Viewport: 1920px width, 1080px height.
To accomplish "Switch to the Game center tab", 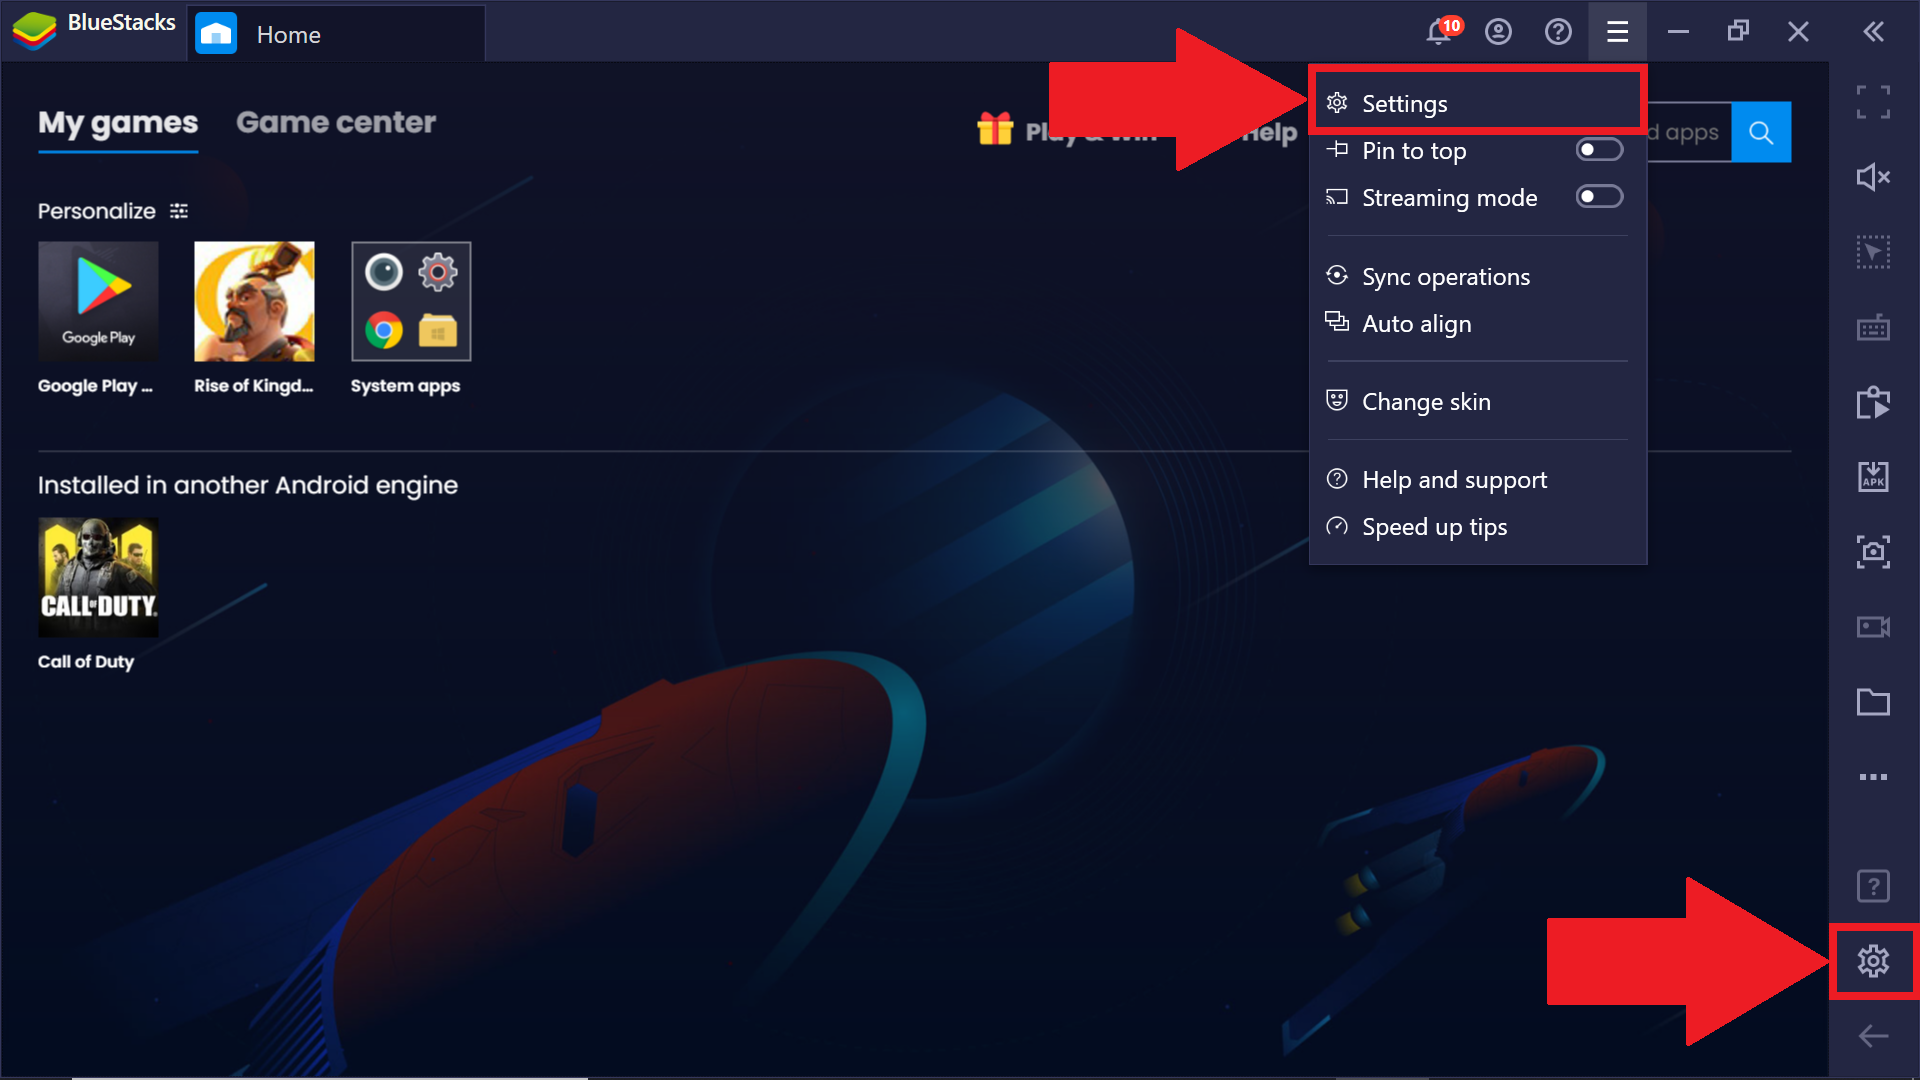I will (335, 121).
